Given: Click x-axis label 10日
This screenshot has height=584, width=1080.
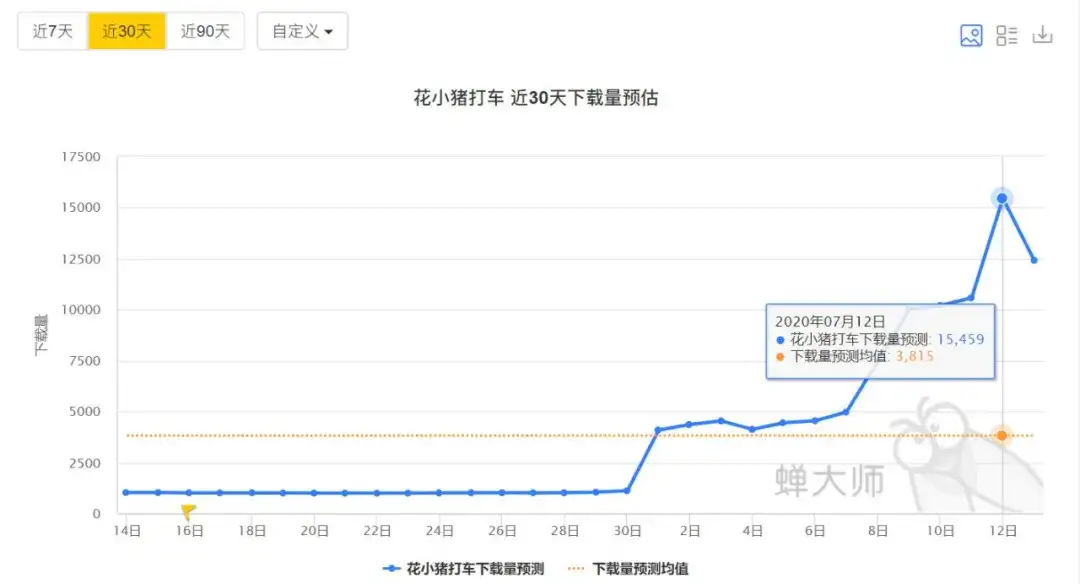Looking at the screenshot, I should click(940, 531).
